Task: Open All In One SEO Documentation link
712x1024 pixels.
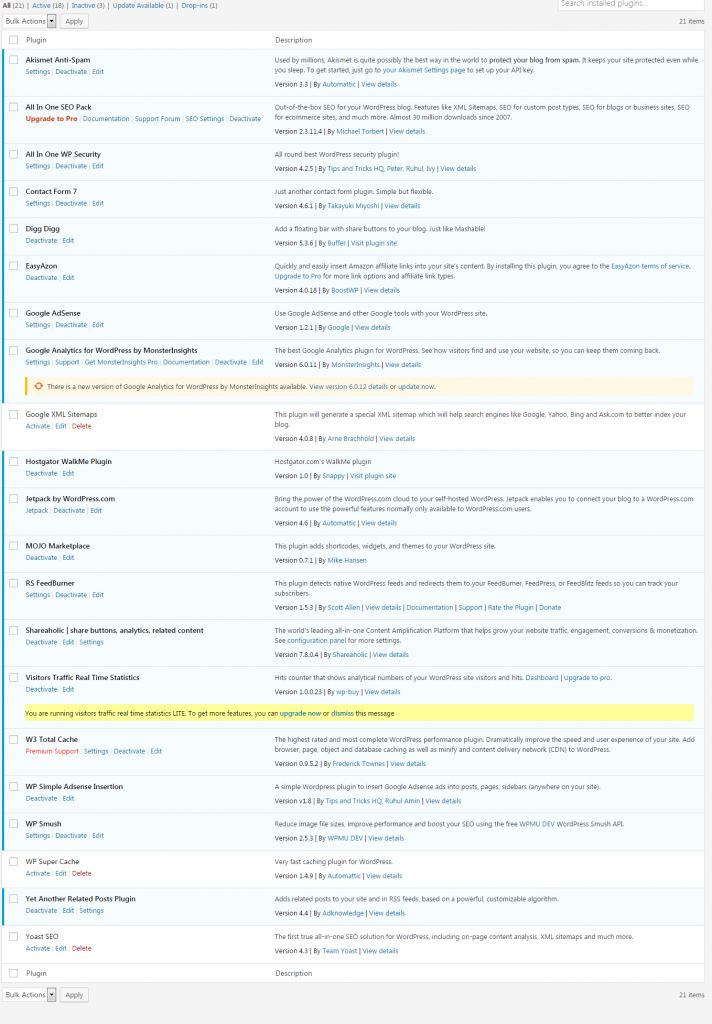Action: tap(106, 119)
